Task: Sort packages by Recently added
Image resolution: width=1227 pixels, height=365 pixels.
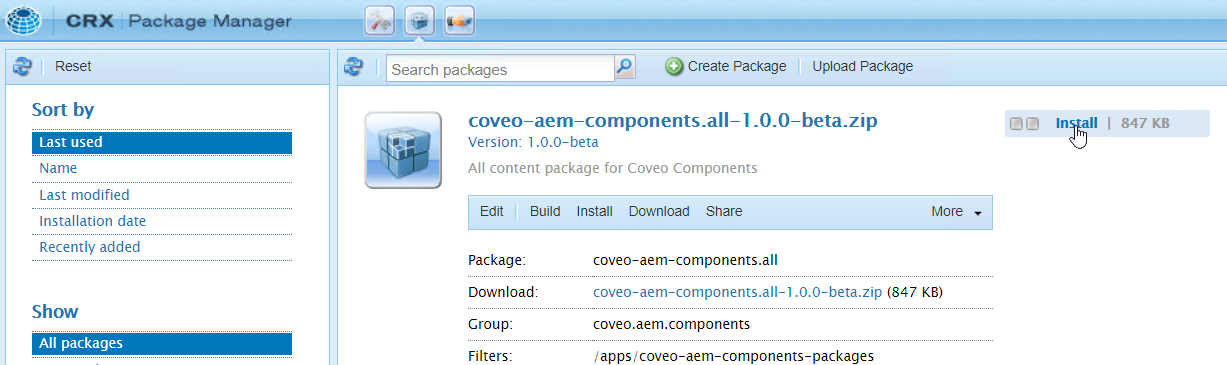Action: 162,246
